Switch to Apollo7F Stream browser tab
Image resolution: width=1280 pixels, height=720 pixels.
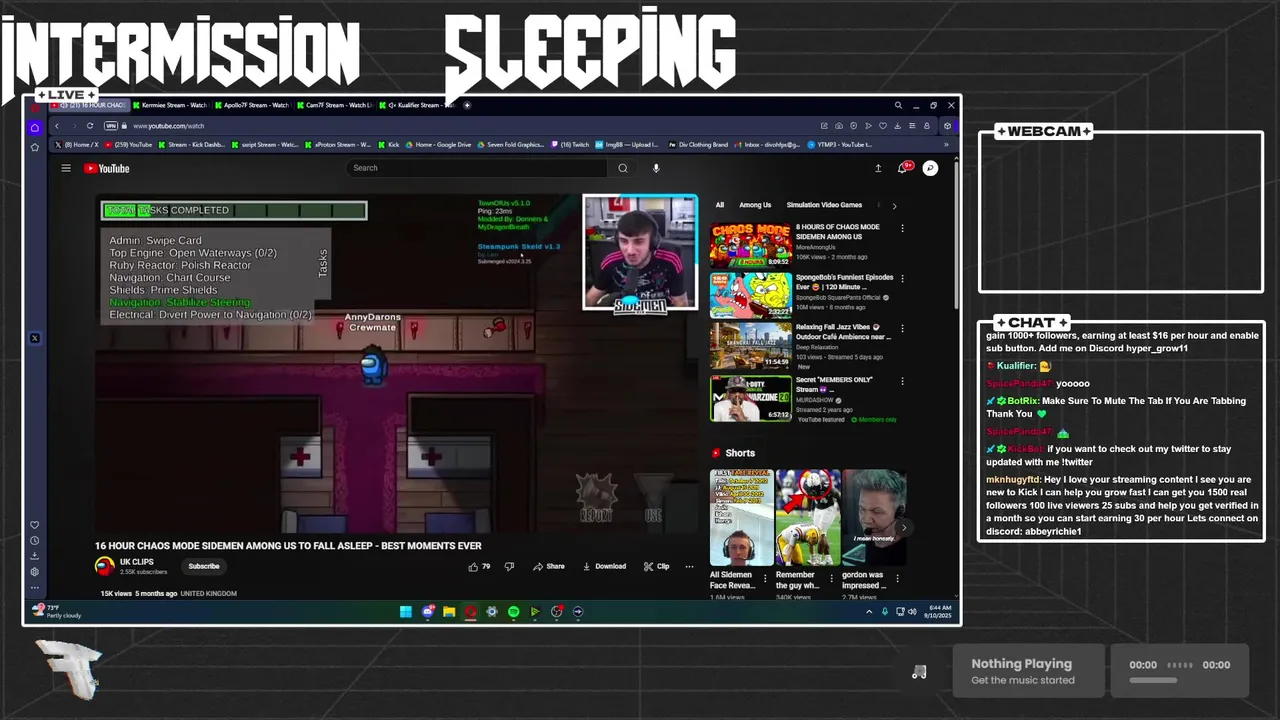pyautogui.click(x=251, y=105)
